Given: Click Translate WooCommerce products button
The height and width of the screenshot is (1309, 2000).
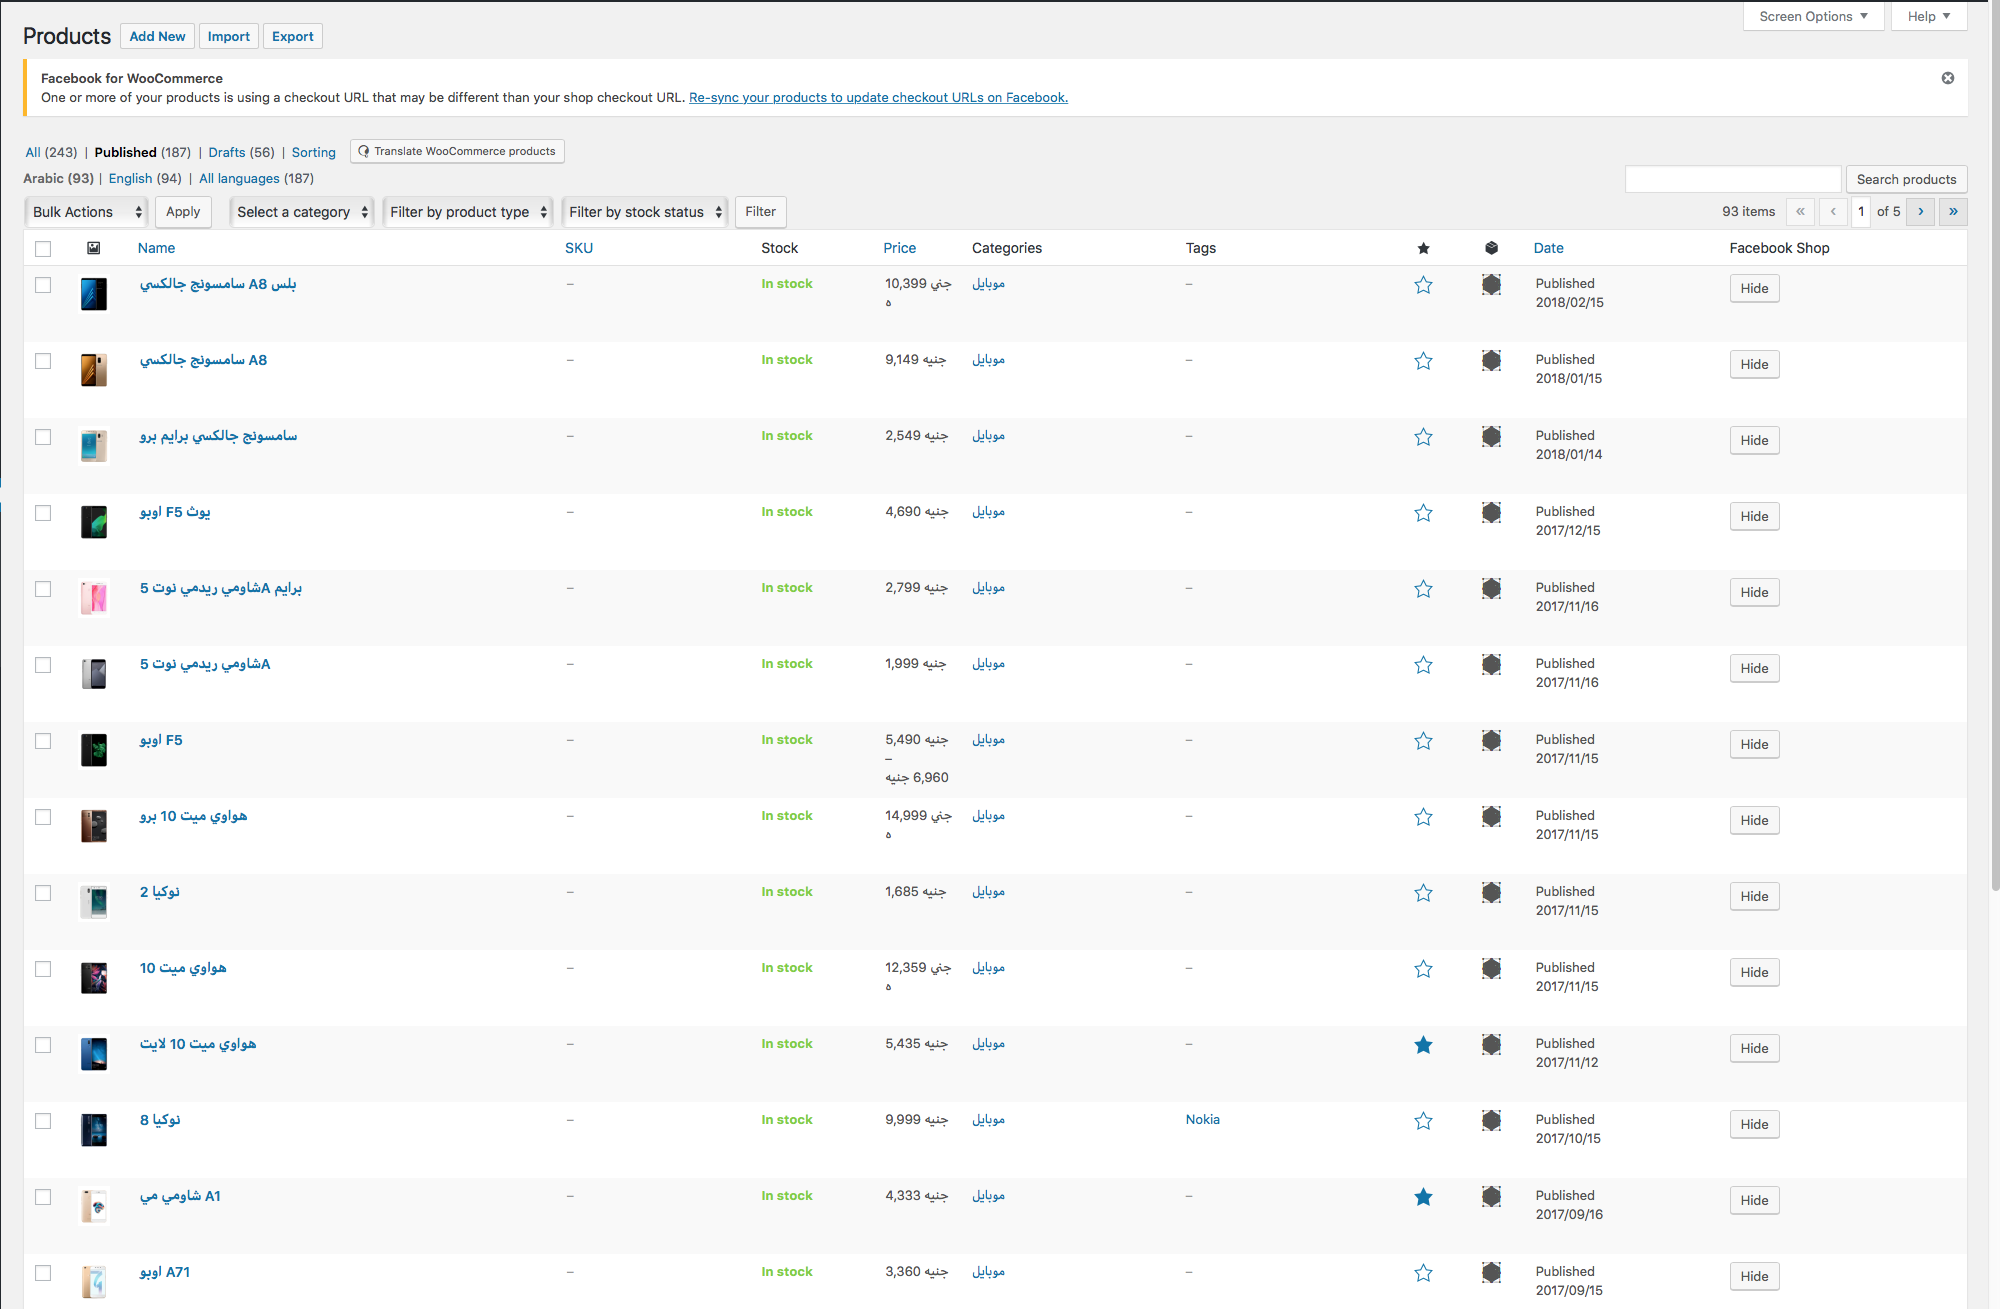Looking at the screenshot, I should 457,151.
